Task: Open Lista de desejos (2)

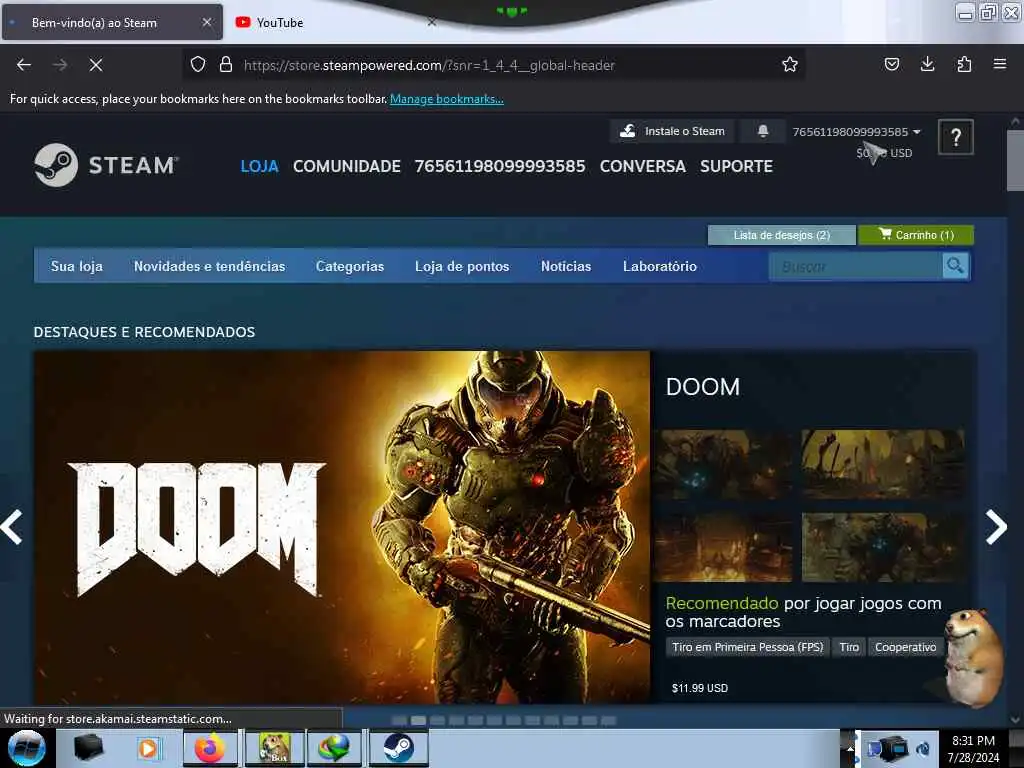Action: pos(782,235)
